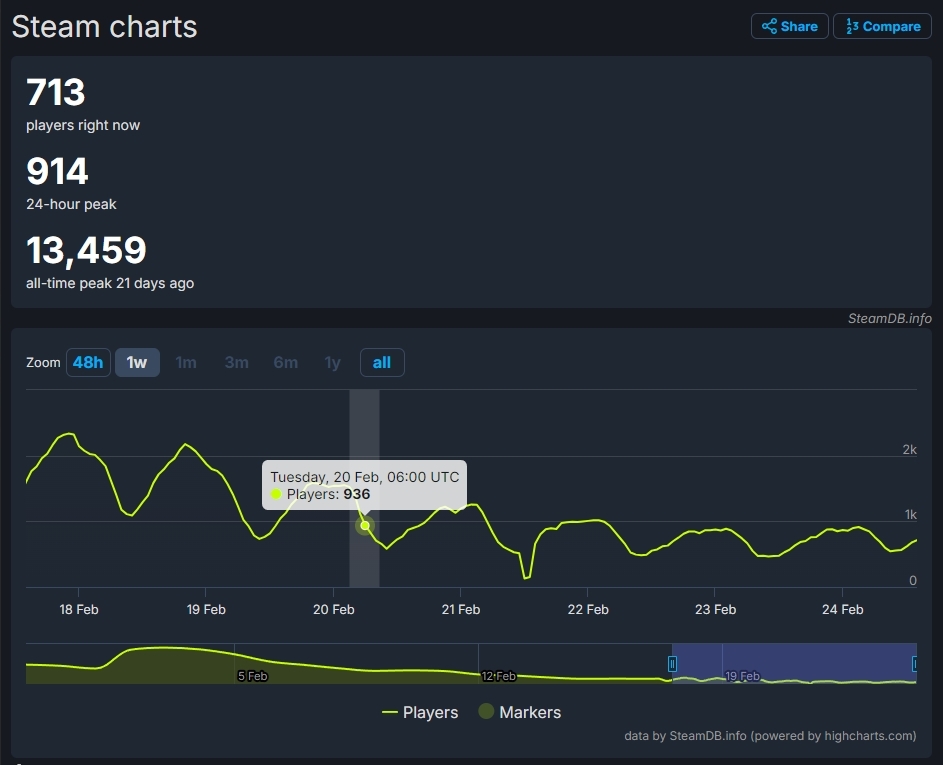Toggle the Players series in legend
The image size is (943, 765).
click(420, 712)
